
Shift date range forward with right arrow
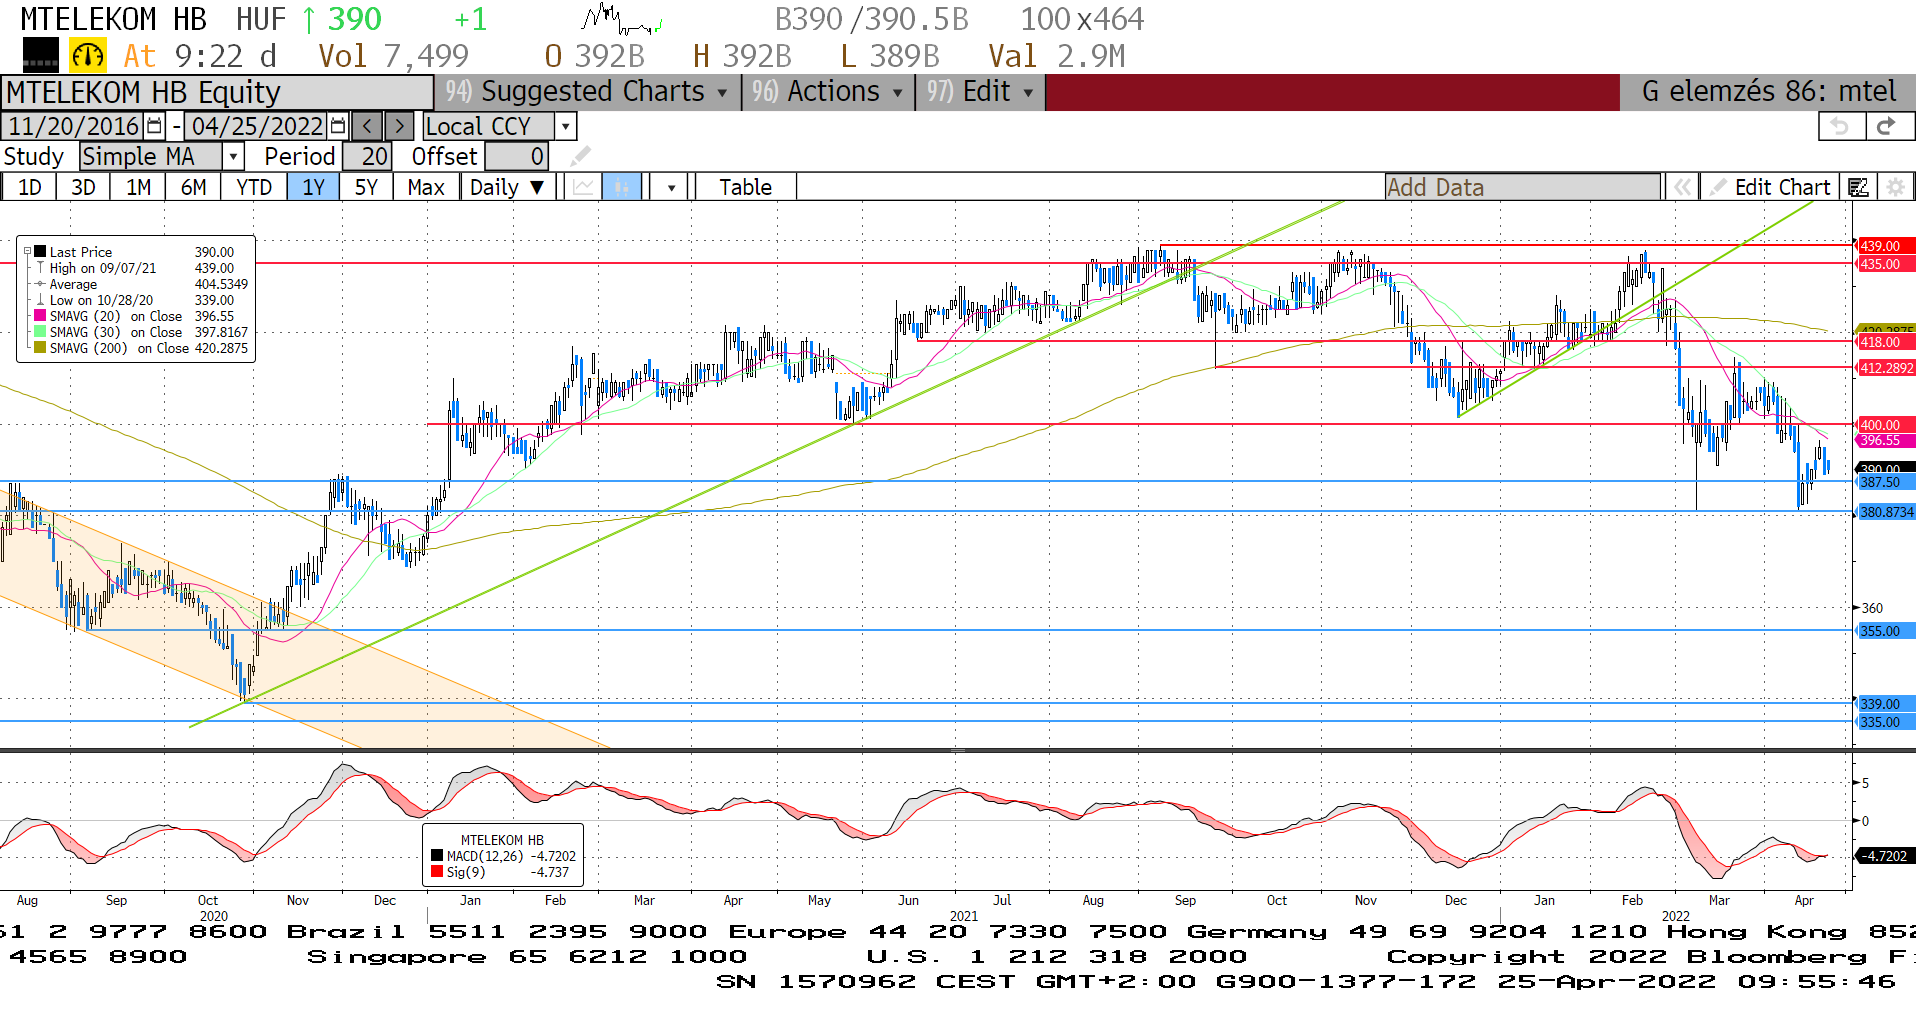pyautogui.click(x=399, y=126)
